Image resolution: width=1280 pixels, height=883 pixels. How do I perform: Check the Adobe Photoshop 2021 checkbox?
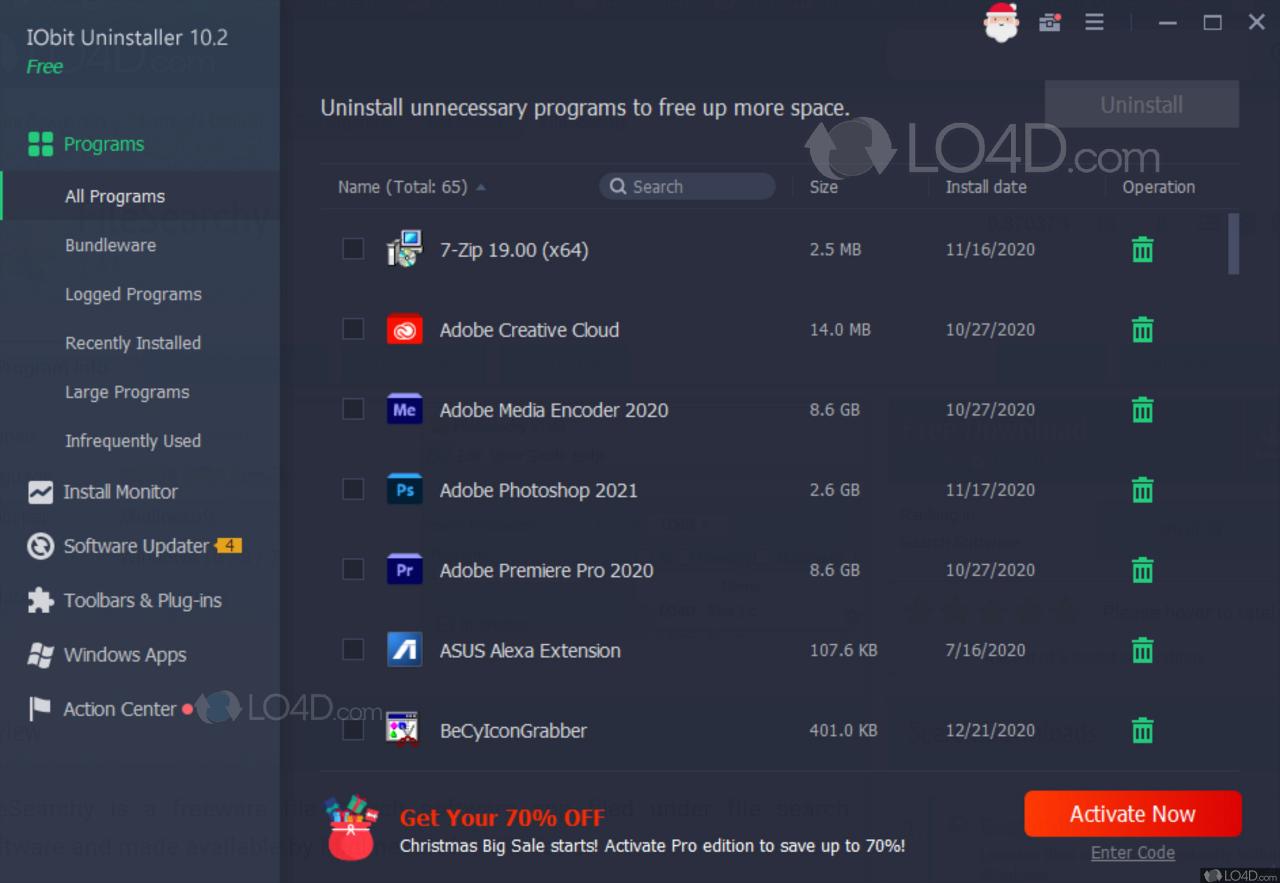tap(353, 489)
